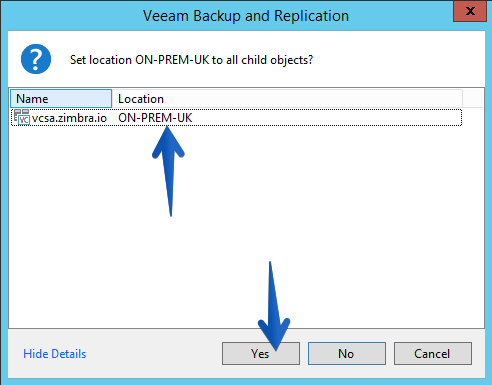The width and height of the screenshot is (492, 385).
Task: Click the empty footer space beside Hide Details
Action: coord(153,354)
